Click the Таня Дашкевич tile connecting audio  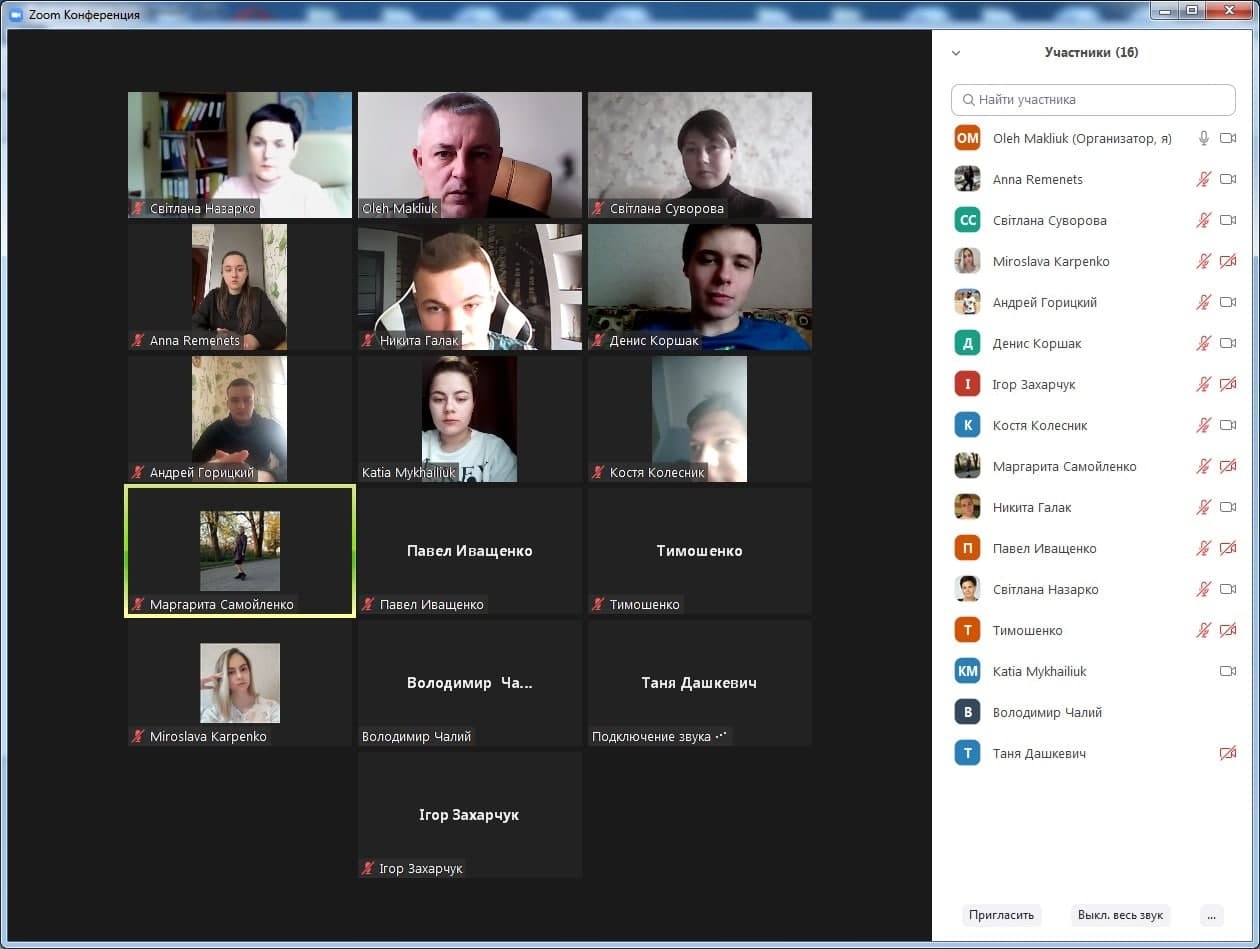(x=700, y=683)
